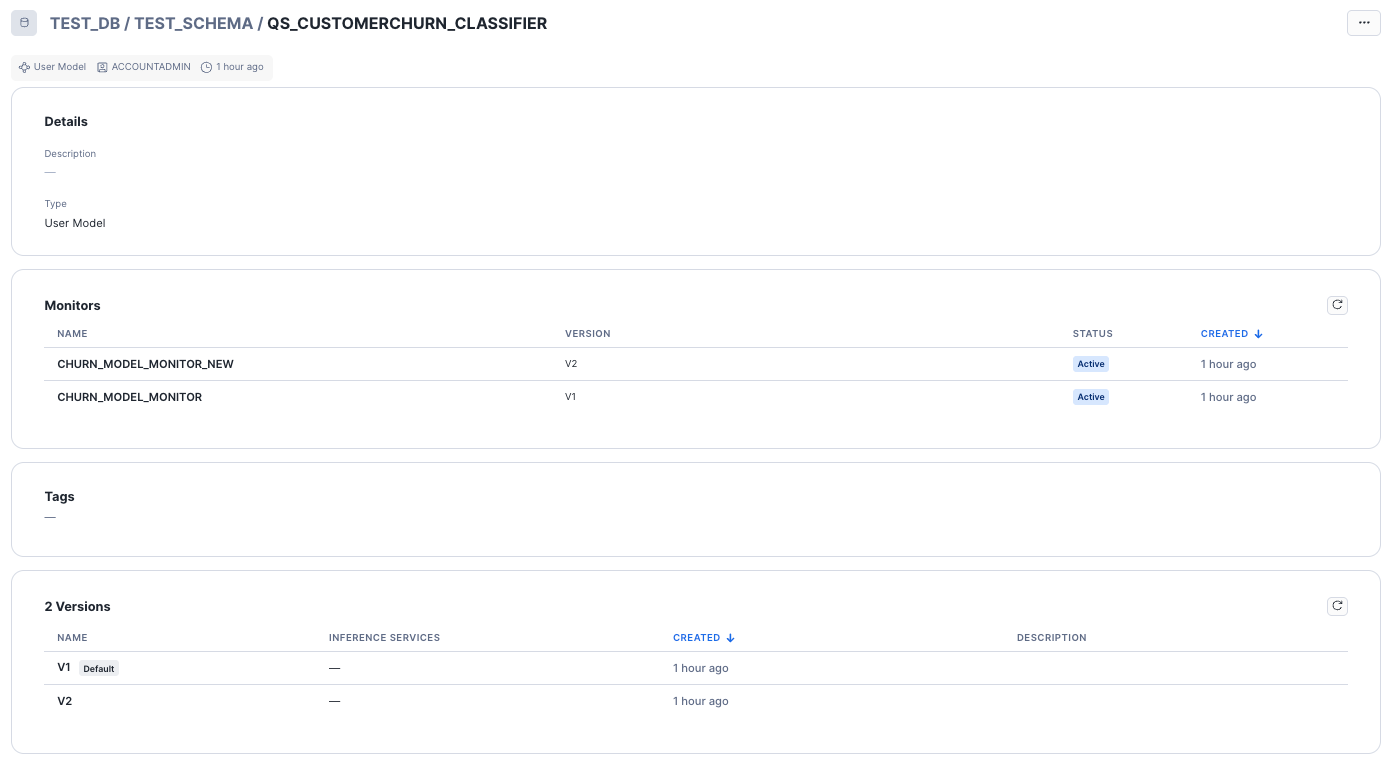Click the 2 Versions heading
Image resolution: width=1398 pixels, height=760 pixels.
coord(77,606)
